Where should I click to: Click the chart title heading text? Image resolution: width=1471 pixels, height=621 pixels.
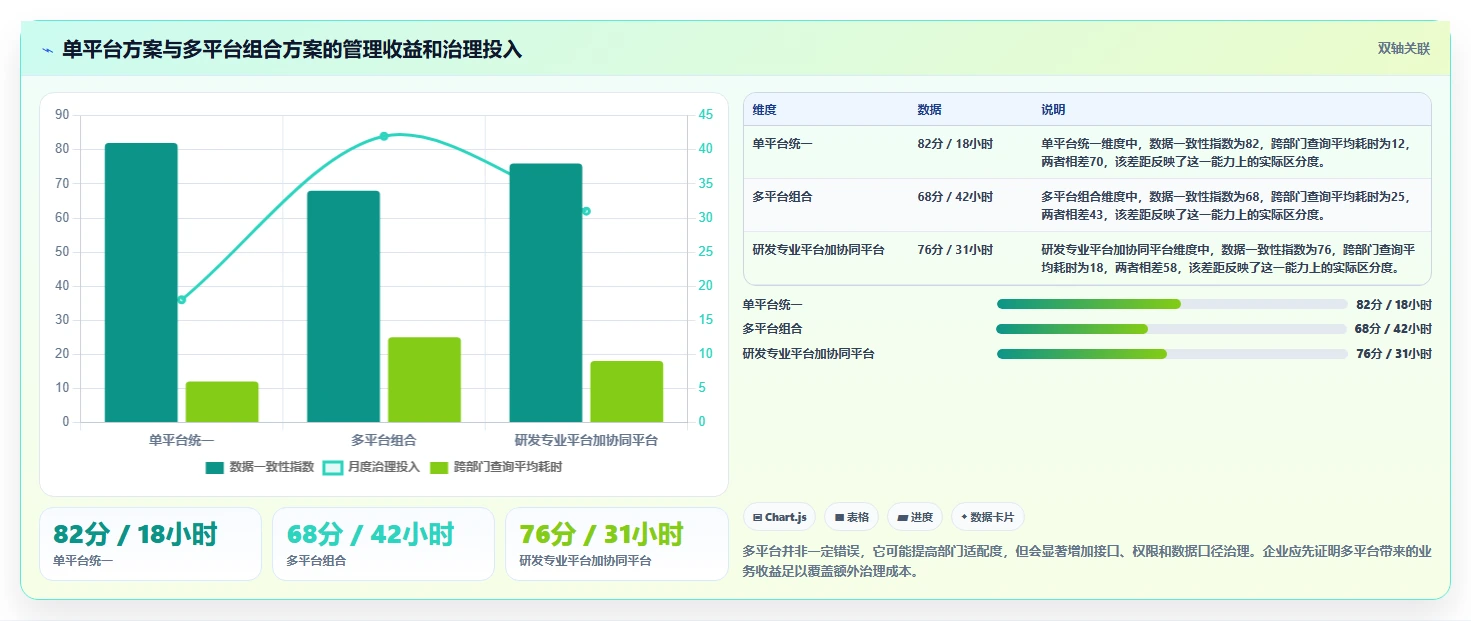pyautogui.click(x=292, y=50)
